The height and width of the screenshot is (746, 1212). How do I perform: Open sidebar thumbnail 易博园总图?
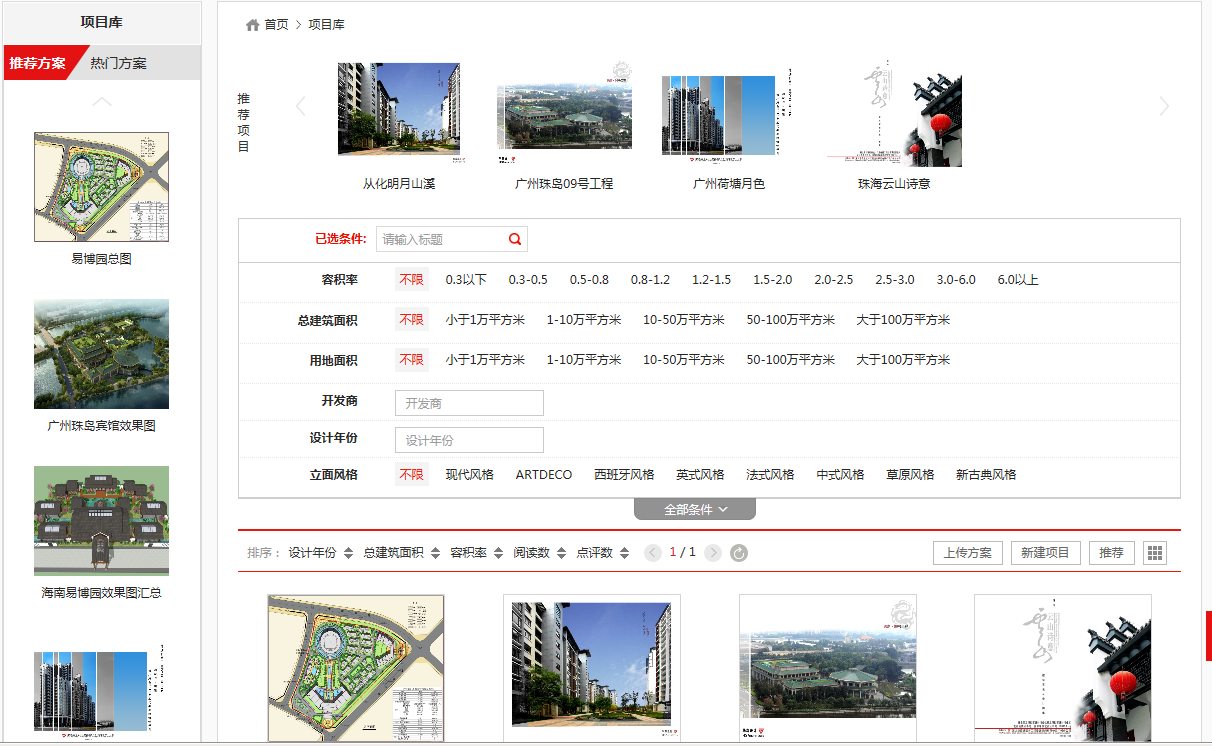point(101,187)
